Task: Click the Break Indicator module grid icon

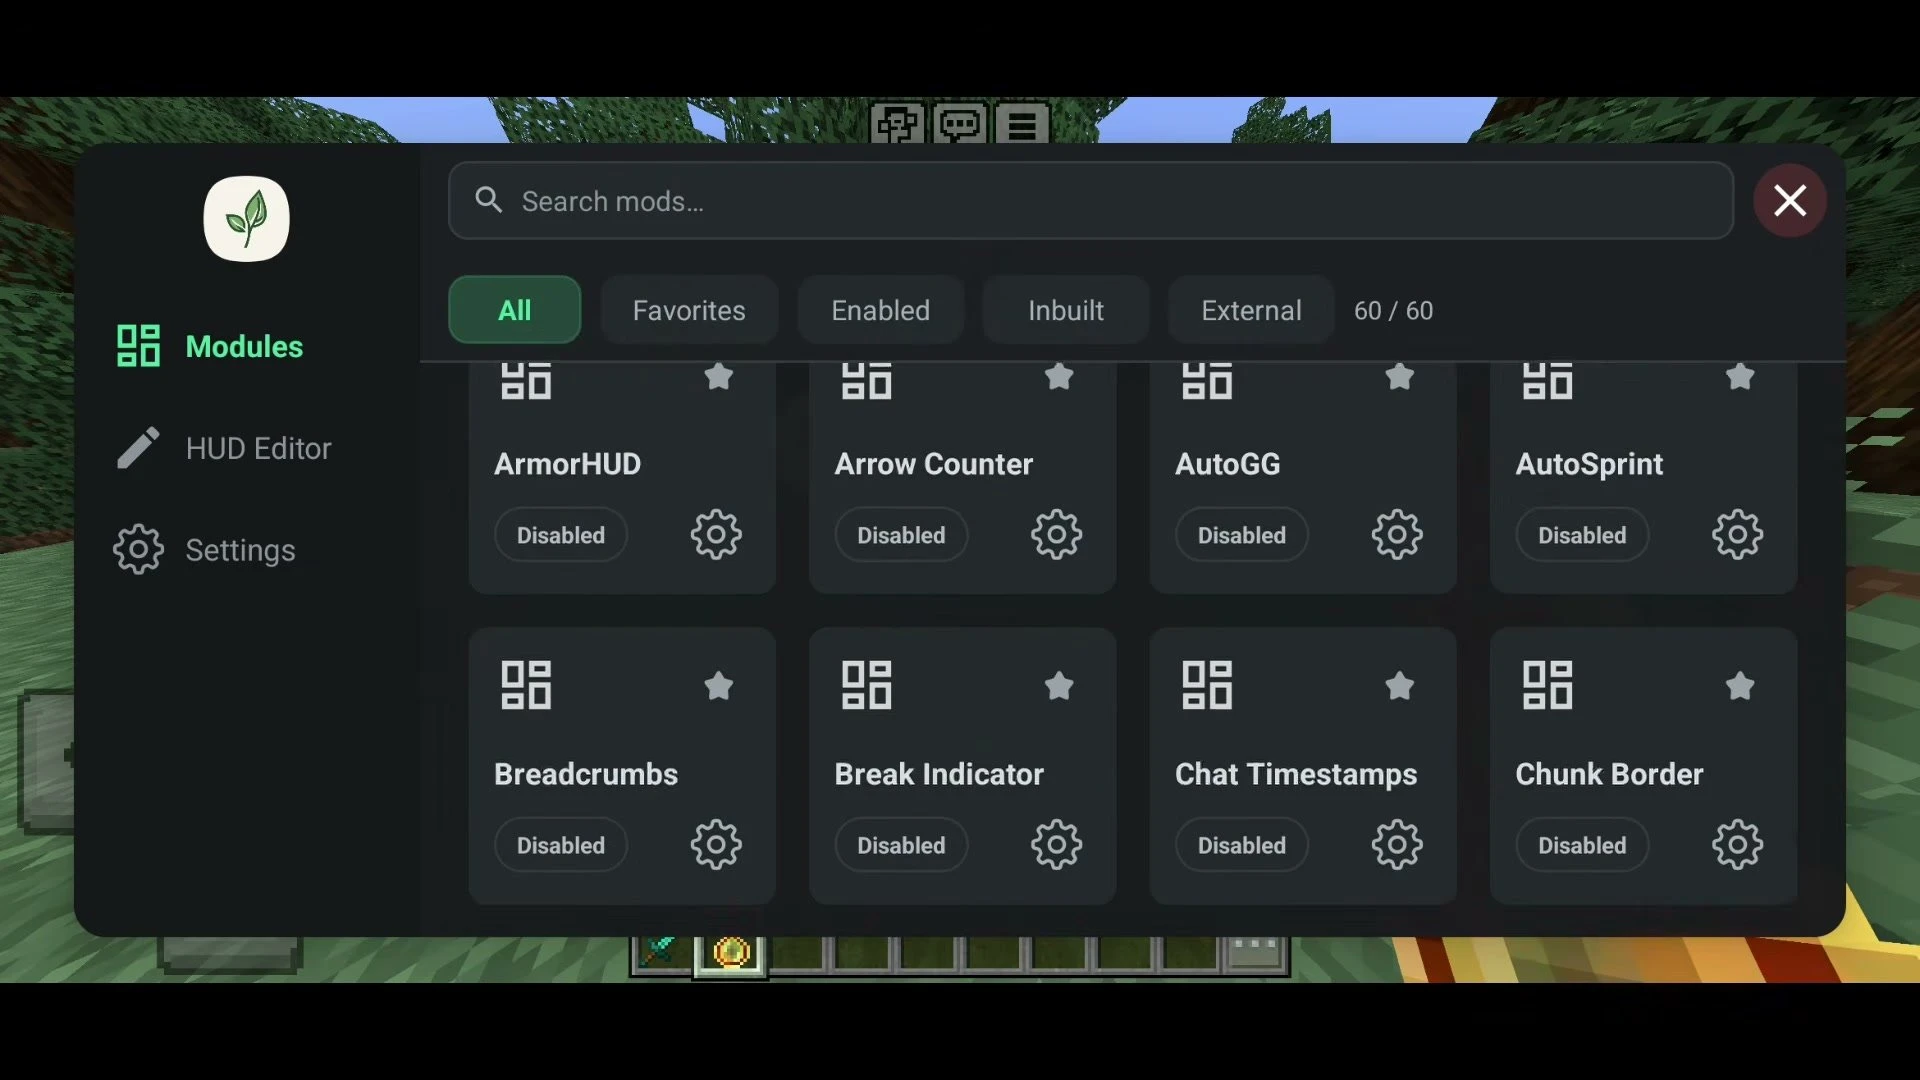Action: click(867, 685)
